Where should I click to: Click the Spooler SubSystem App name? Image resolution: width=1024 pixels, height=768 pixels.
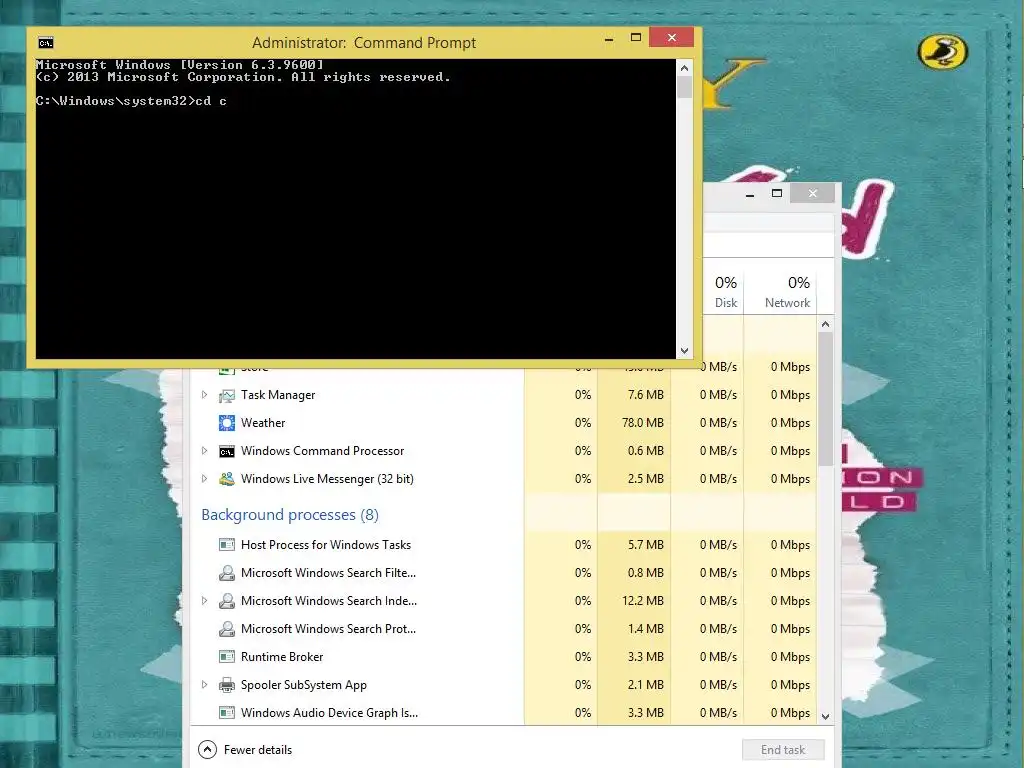pyautogui.click(x=304, y=685)
